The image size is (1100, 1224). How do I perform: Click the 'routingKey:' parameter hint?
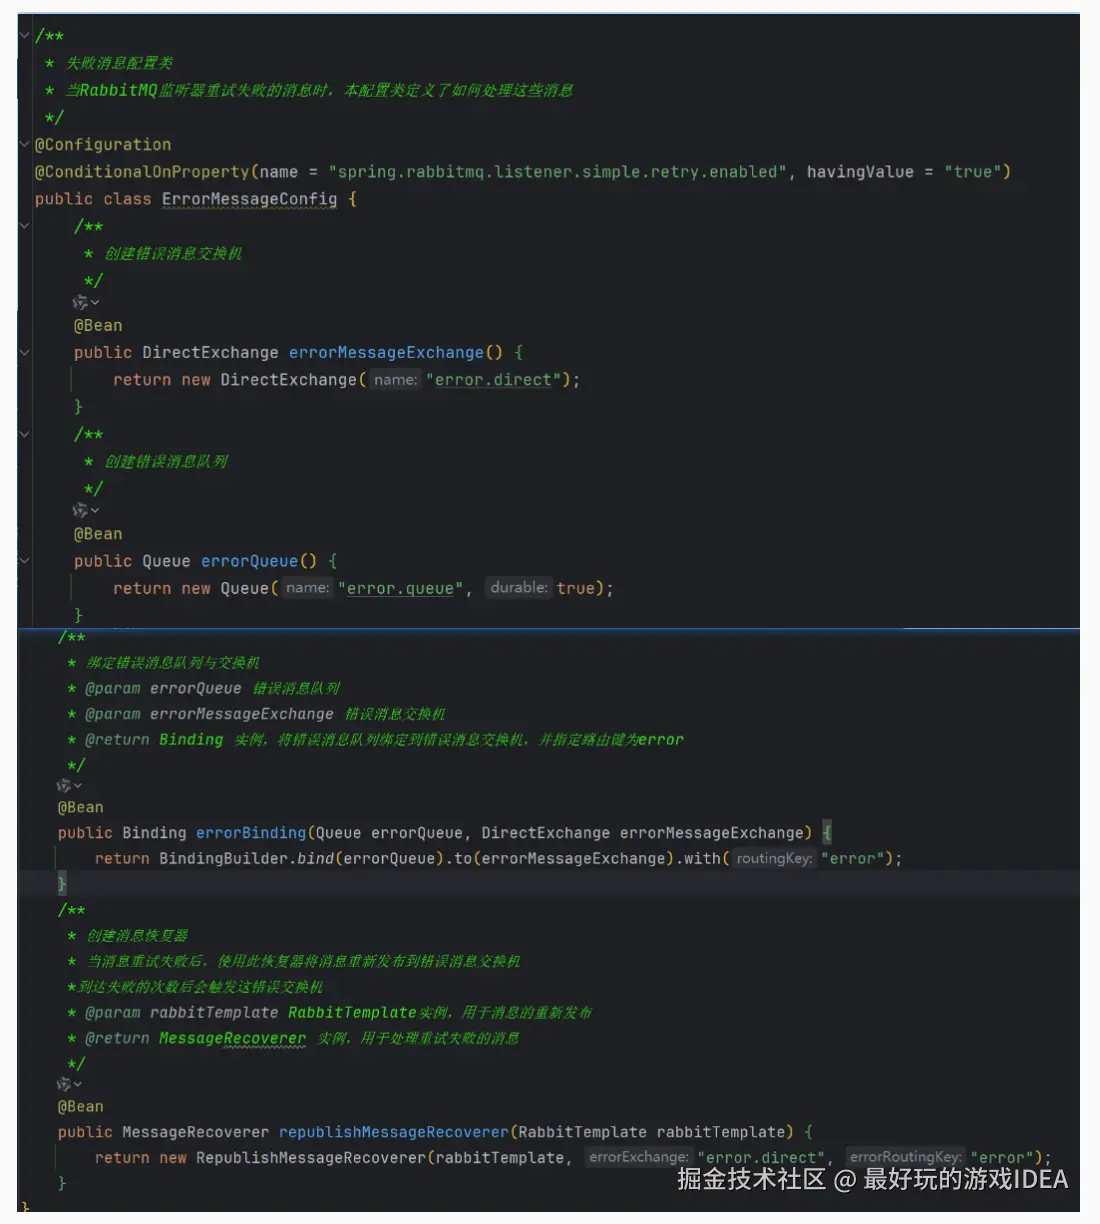[774, 858]
